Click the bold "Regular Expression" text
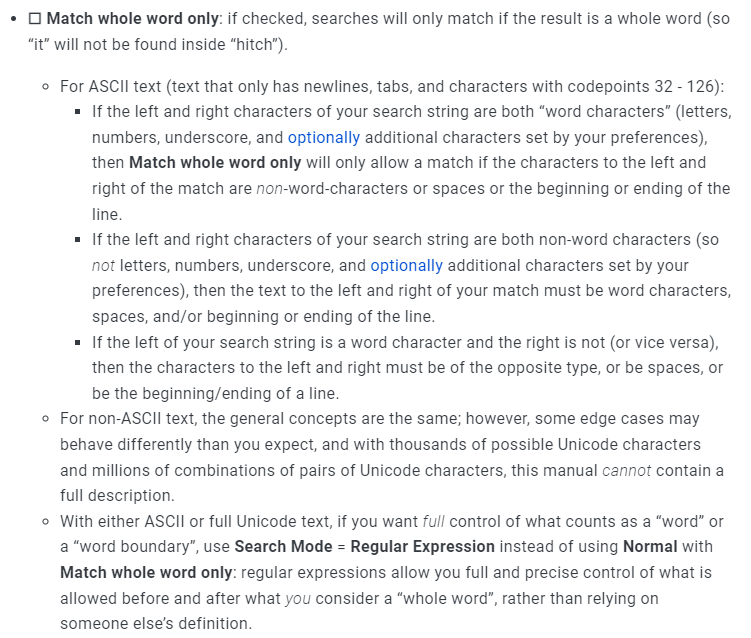Image resolution: width=751 pixels, height=638 pixels. (422, 547)
